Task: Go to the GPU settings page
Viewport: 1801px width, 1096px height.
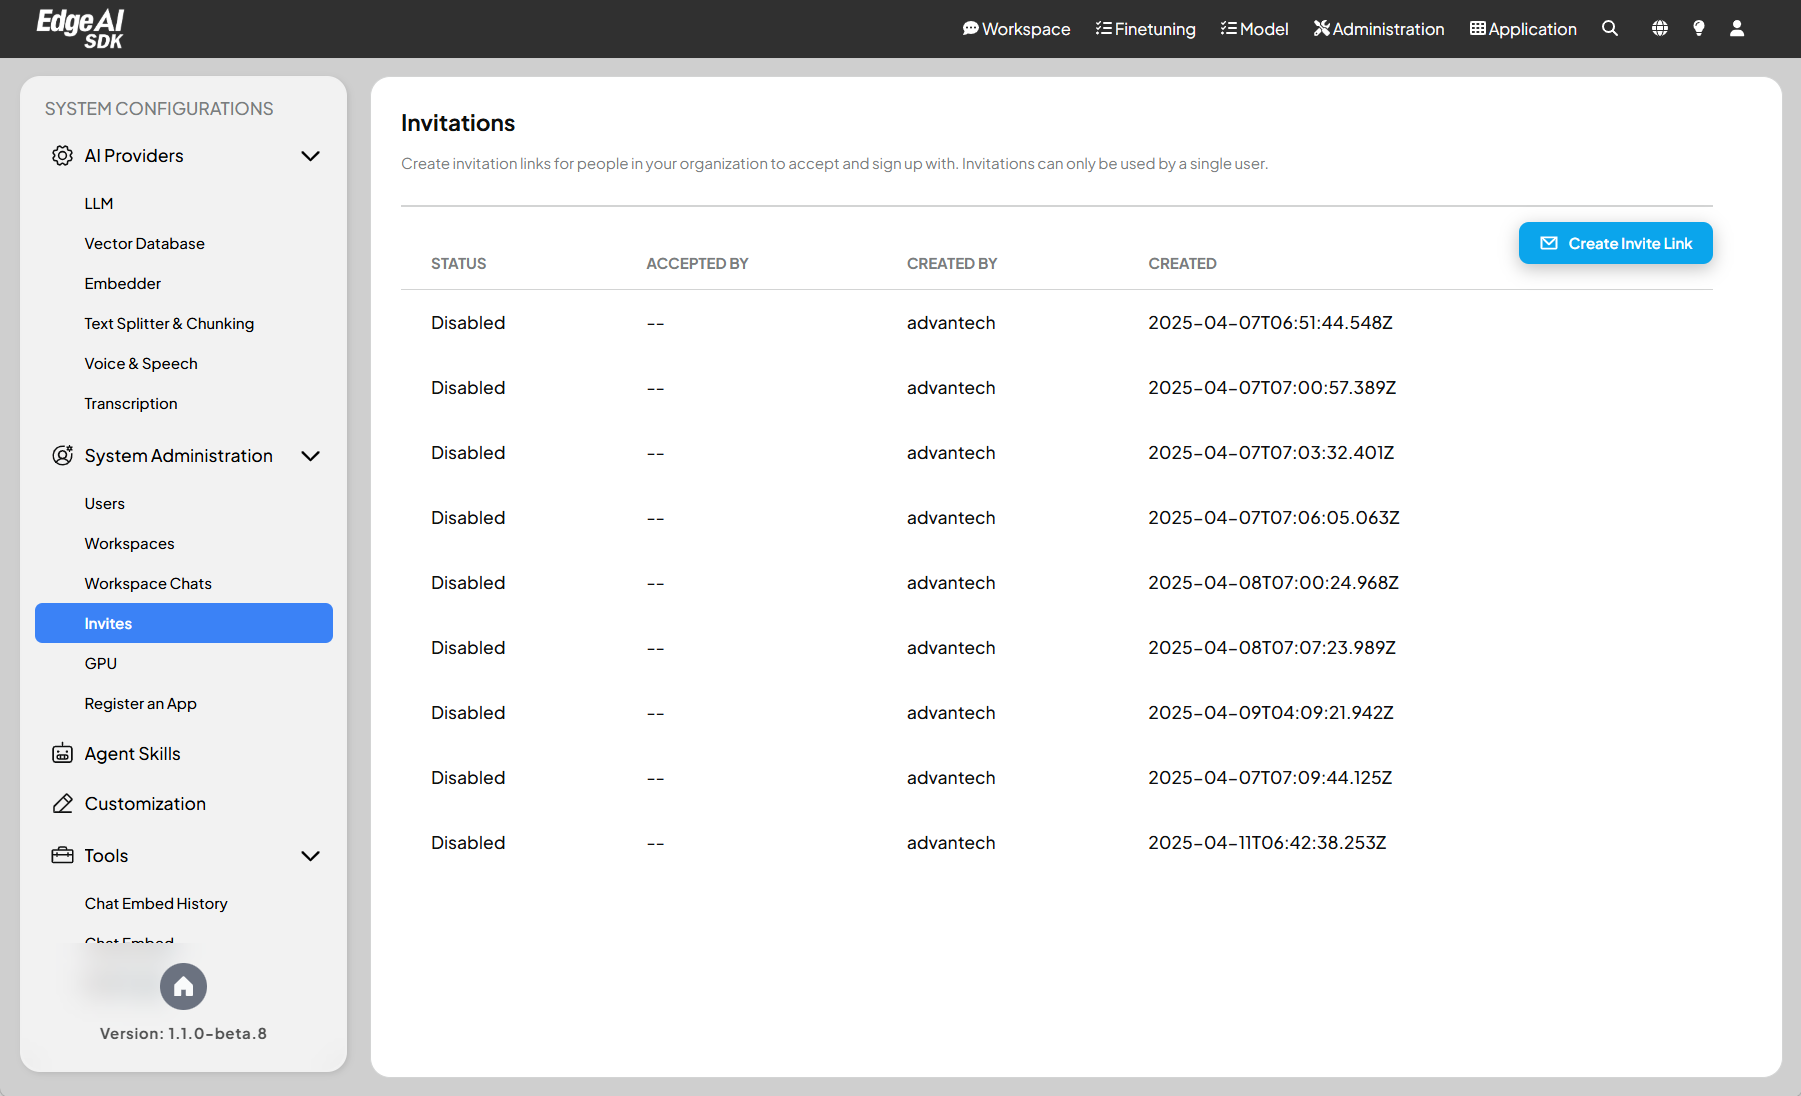Action: [x=100, y=664]
